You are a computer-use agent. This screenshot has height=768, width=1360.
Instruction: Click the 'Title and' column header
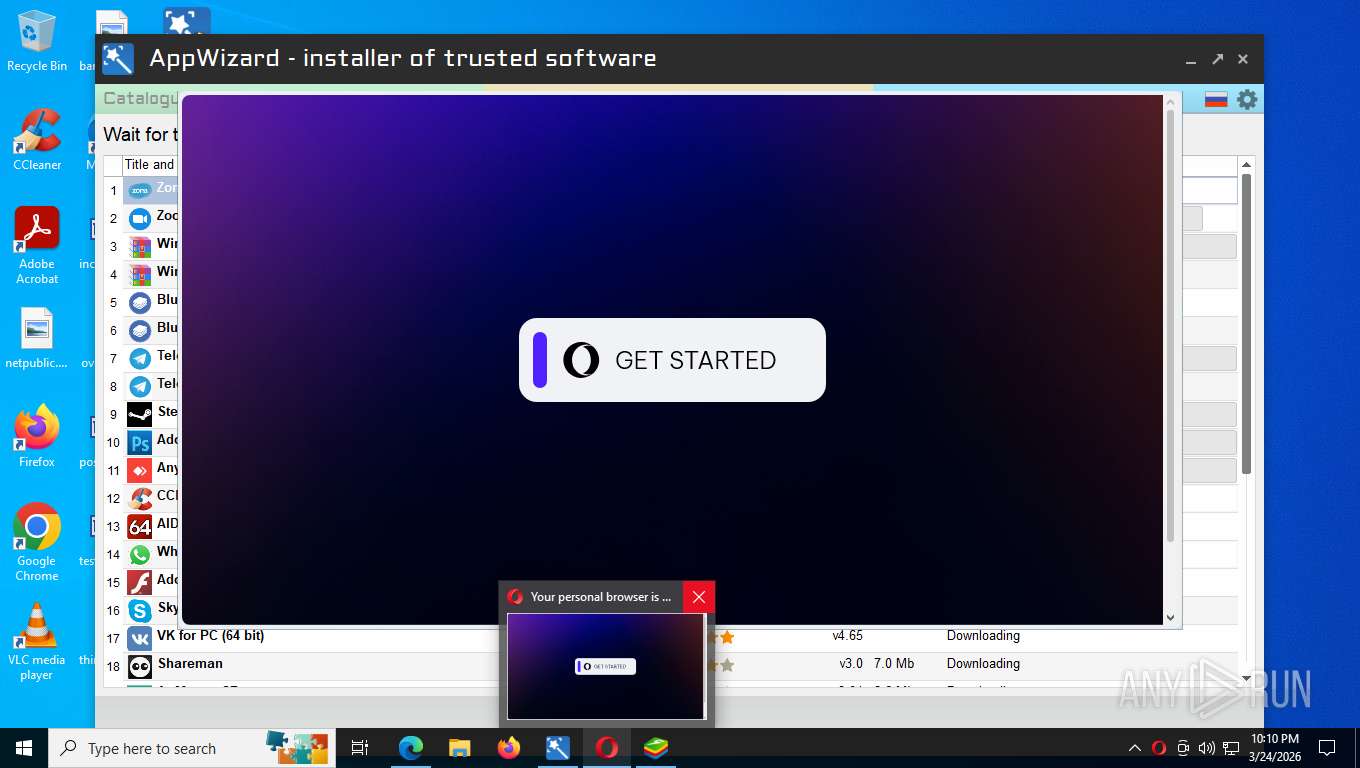tap(149, 165)
